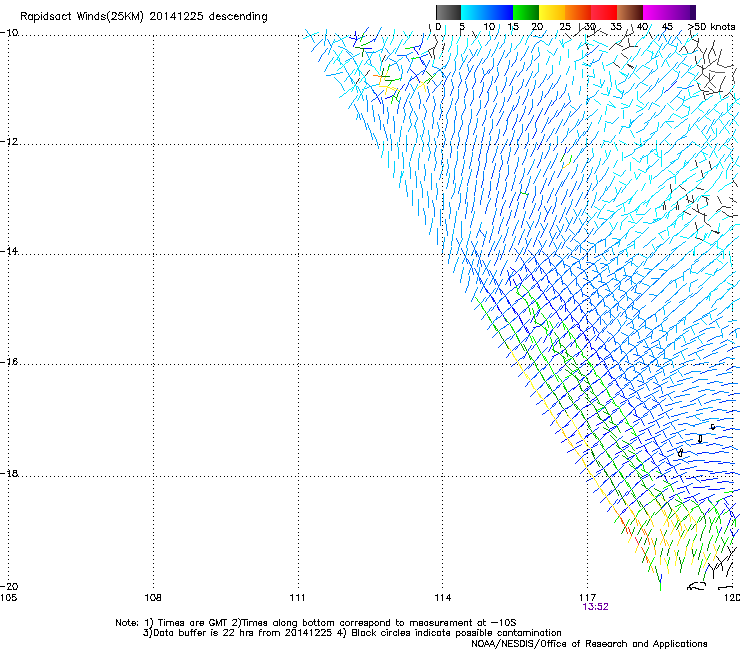Screen dimensions: 740x650
Task: Click the latitude label '-16' on left axis
Action: pyautogui.click(x=9, y=362)
